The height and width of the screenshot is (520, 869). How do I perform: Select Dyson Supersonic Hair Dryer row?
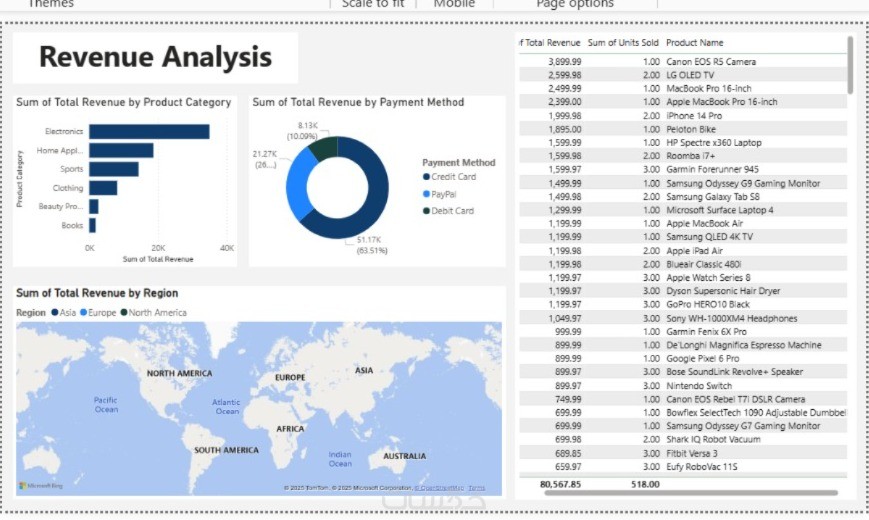click(x=683, y=291)
